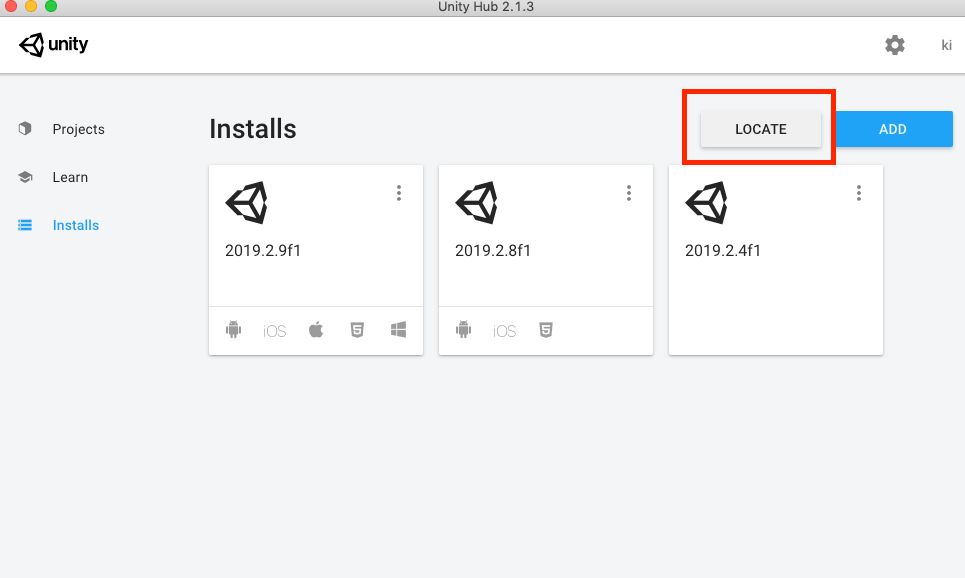
Task: Click the LOCATE button
Action: (761, 129)
